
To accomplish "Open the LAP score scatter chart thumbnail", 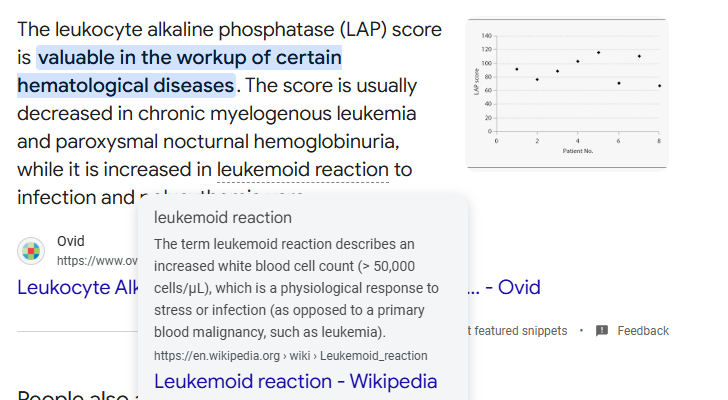I will tap(567, 93).
